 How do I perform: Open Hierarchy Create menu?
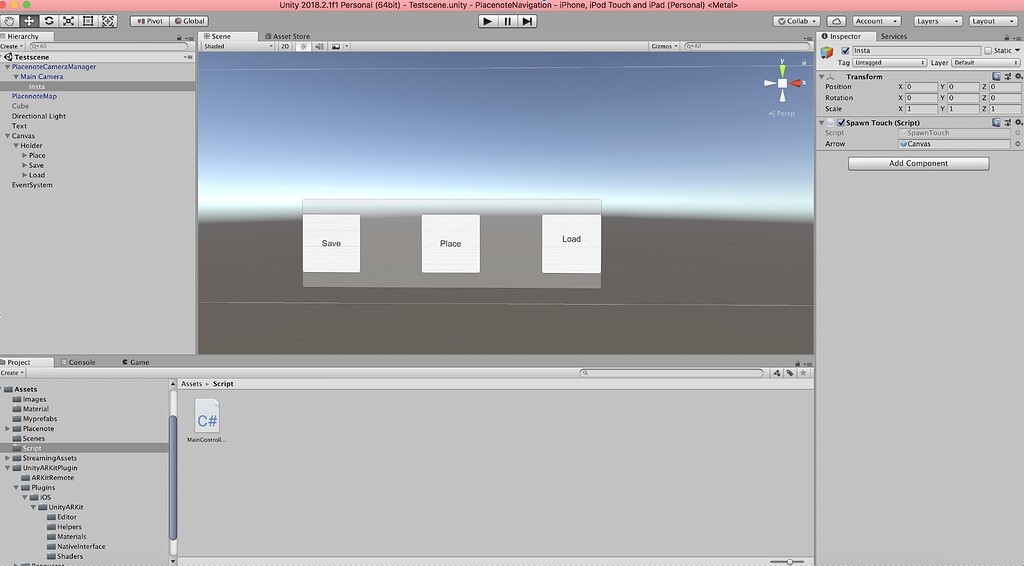point(12,46)
